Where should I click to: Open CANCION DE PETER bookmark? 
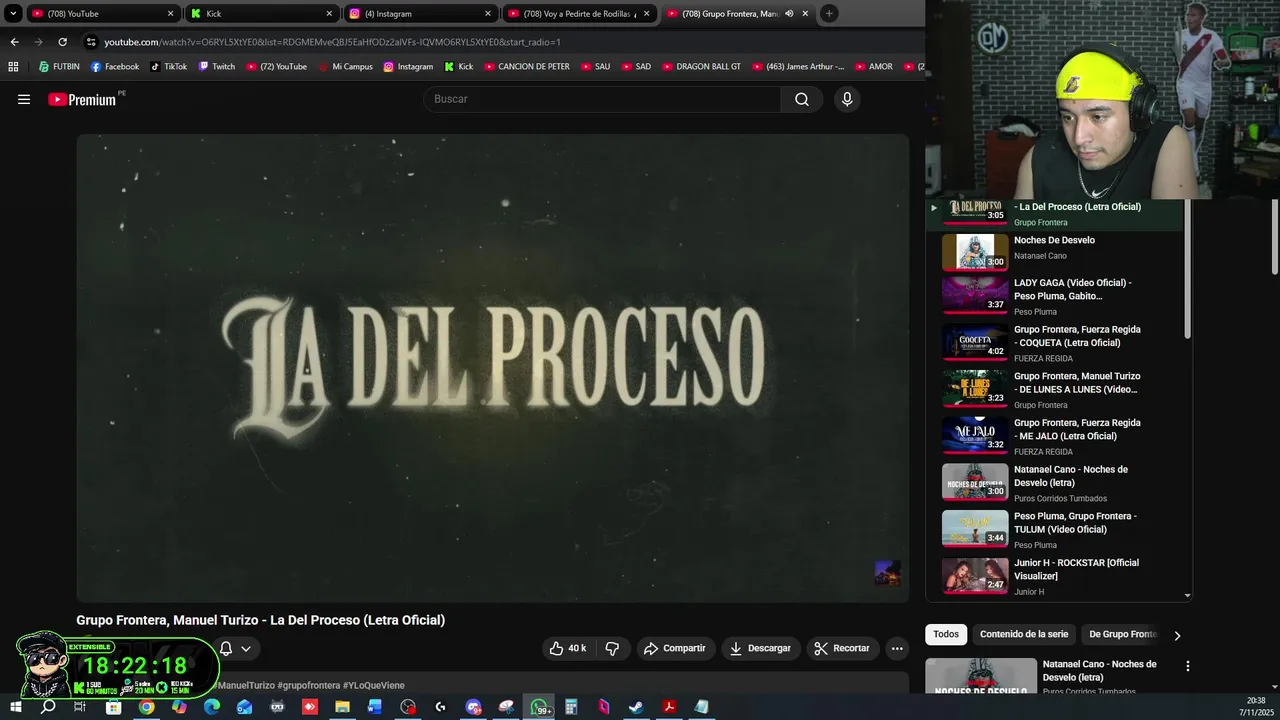(x=527, y=67)
